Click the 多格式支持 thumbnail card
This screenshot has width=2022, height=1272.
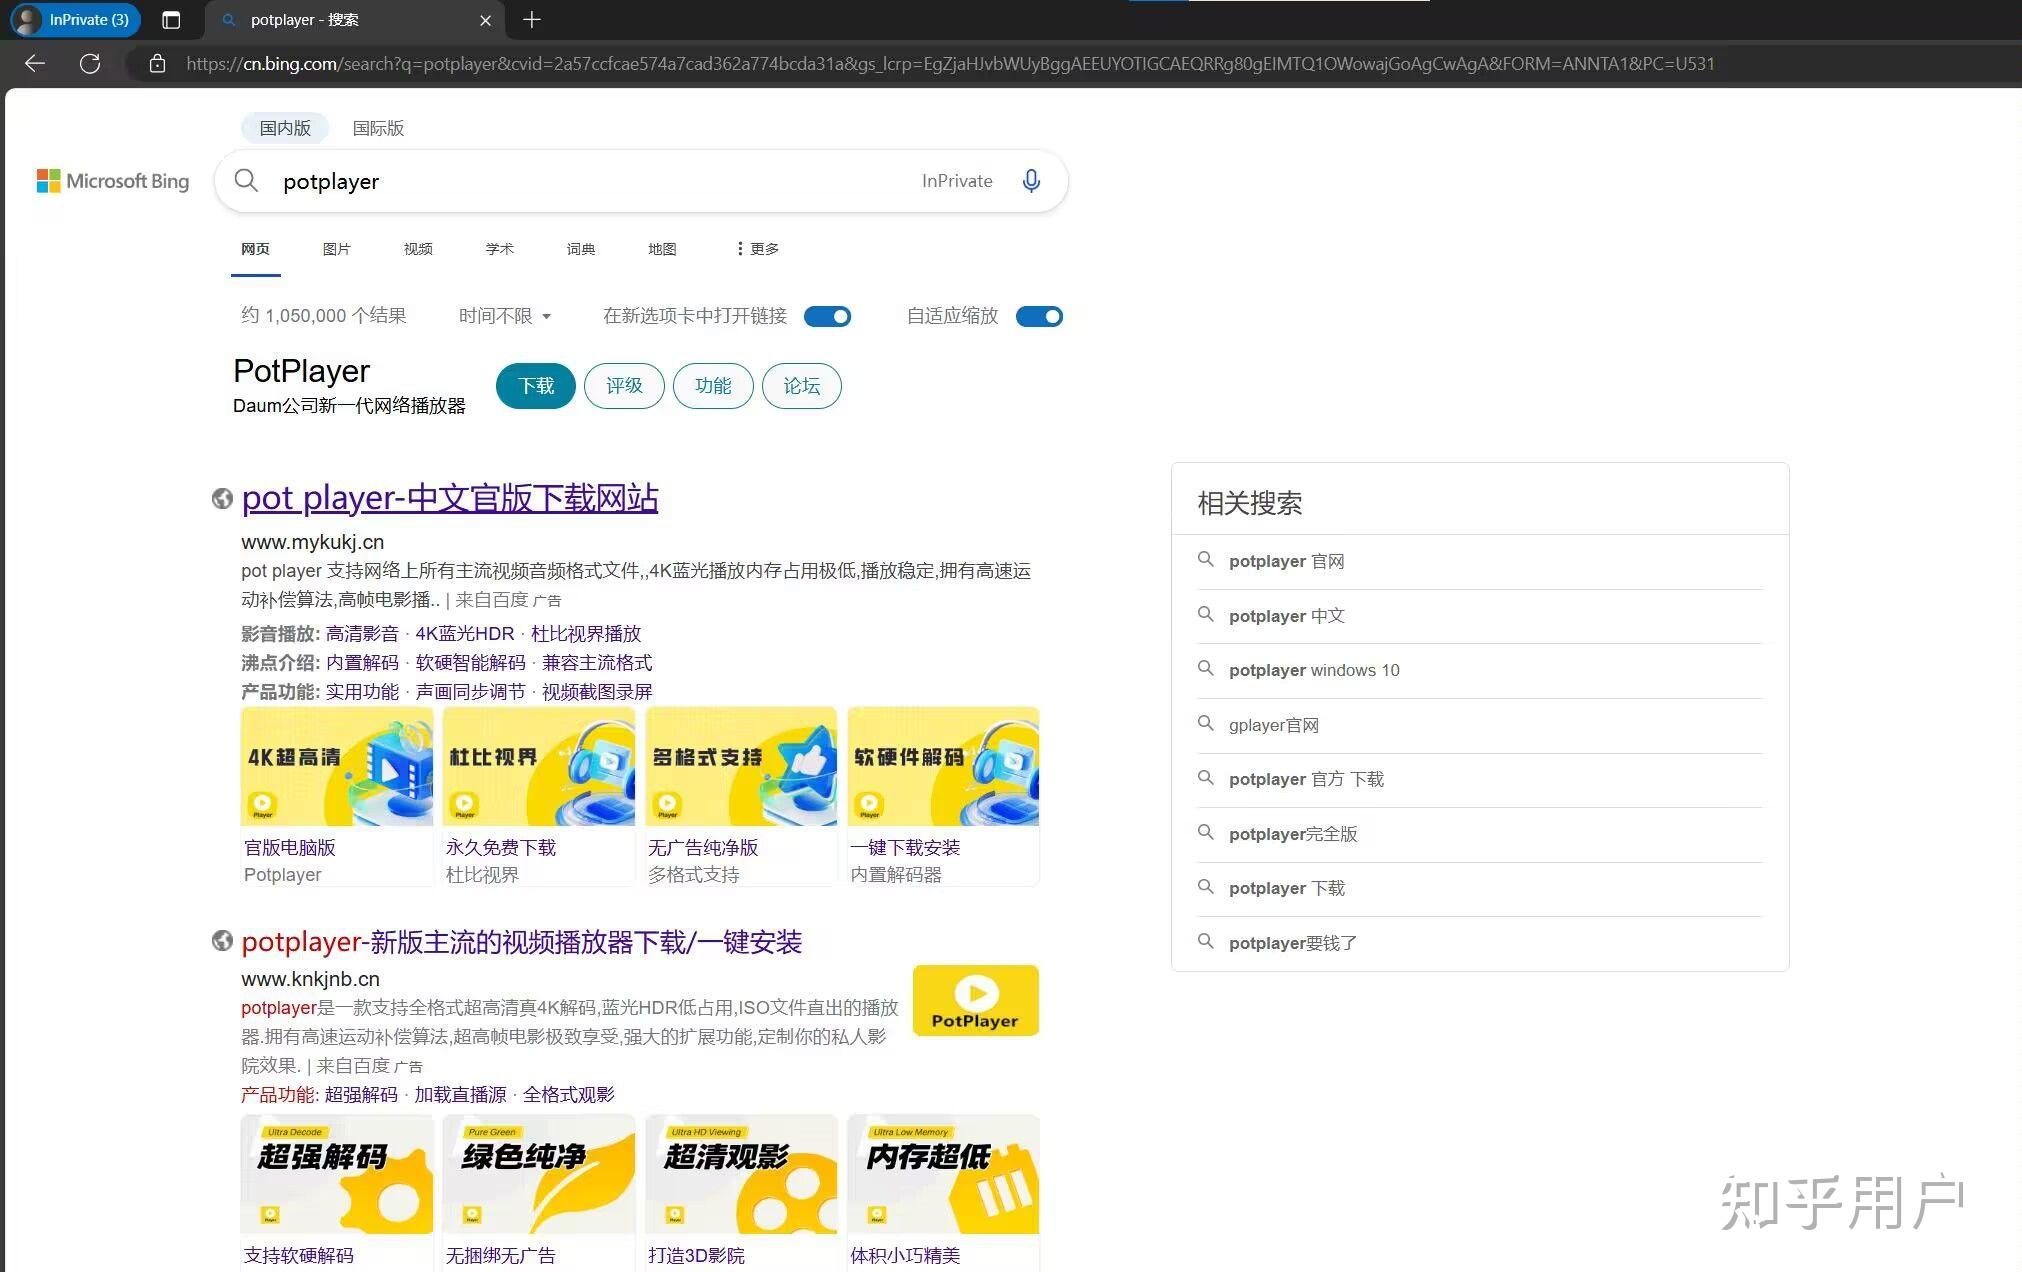point(741,766)
